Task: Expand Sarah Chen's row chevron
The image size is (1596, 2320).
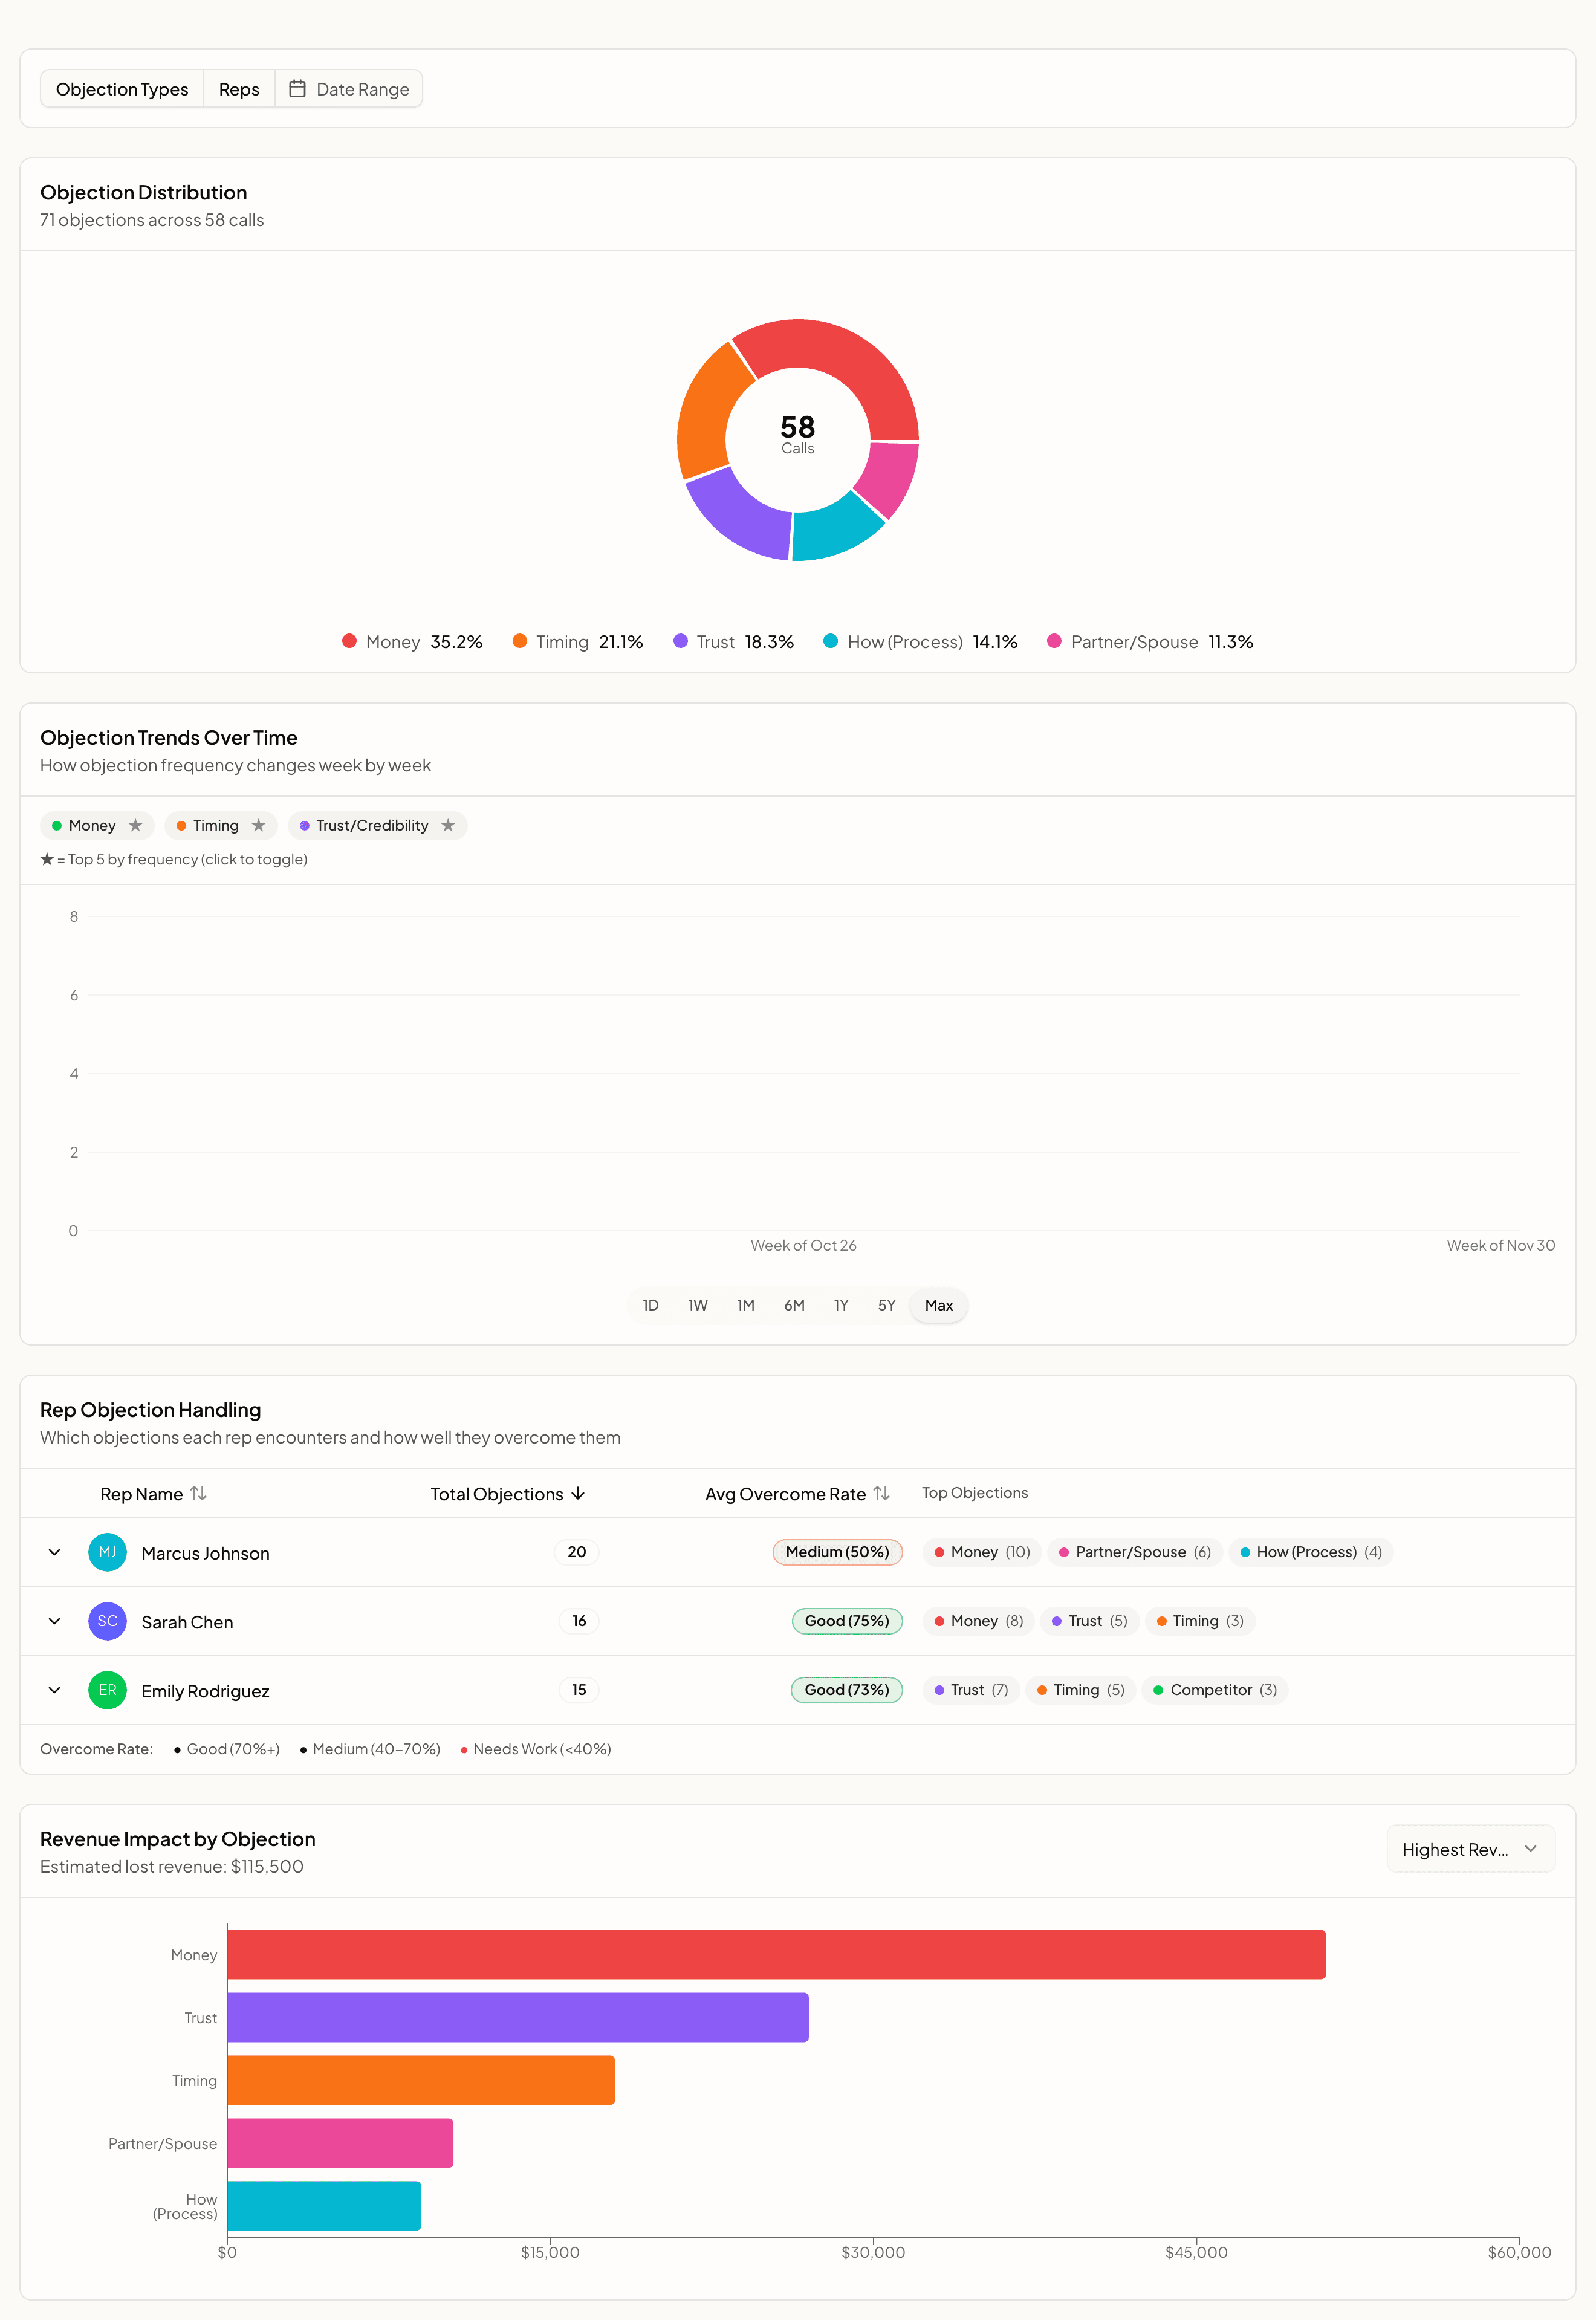Action: click(x=54, y=1621)
